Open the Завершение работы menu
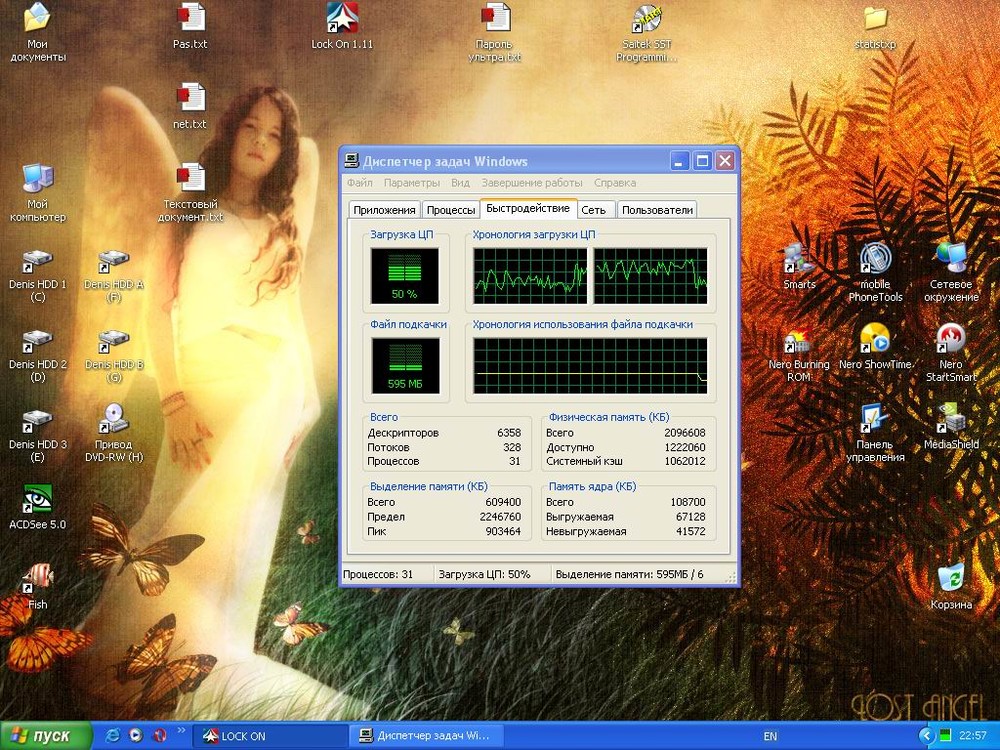Viewport: 1000px width, 750px height. 531,183
